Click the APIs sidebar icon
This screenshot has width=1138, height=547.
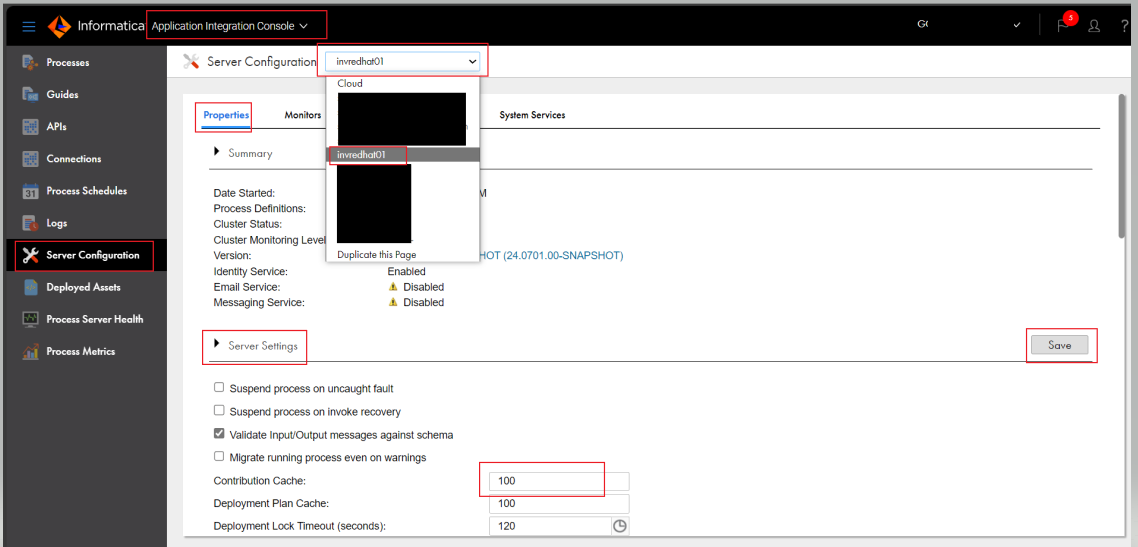30,127
